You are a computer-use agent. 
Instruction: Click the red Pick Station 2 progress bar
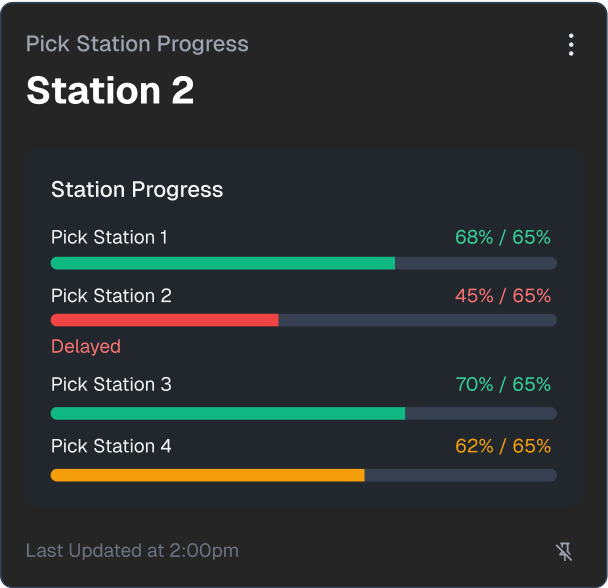[165, 321]
